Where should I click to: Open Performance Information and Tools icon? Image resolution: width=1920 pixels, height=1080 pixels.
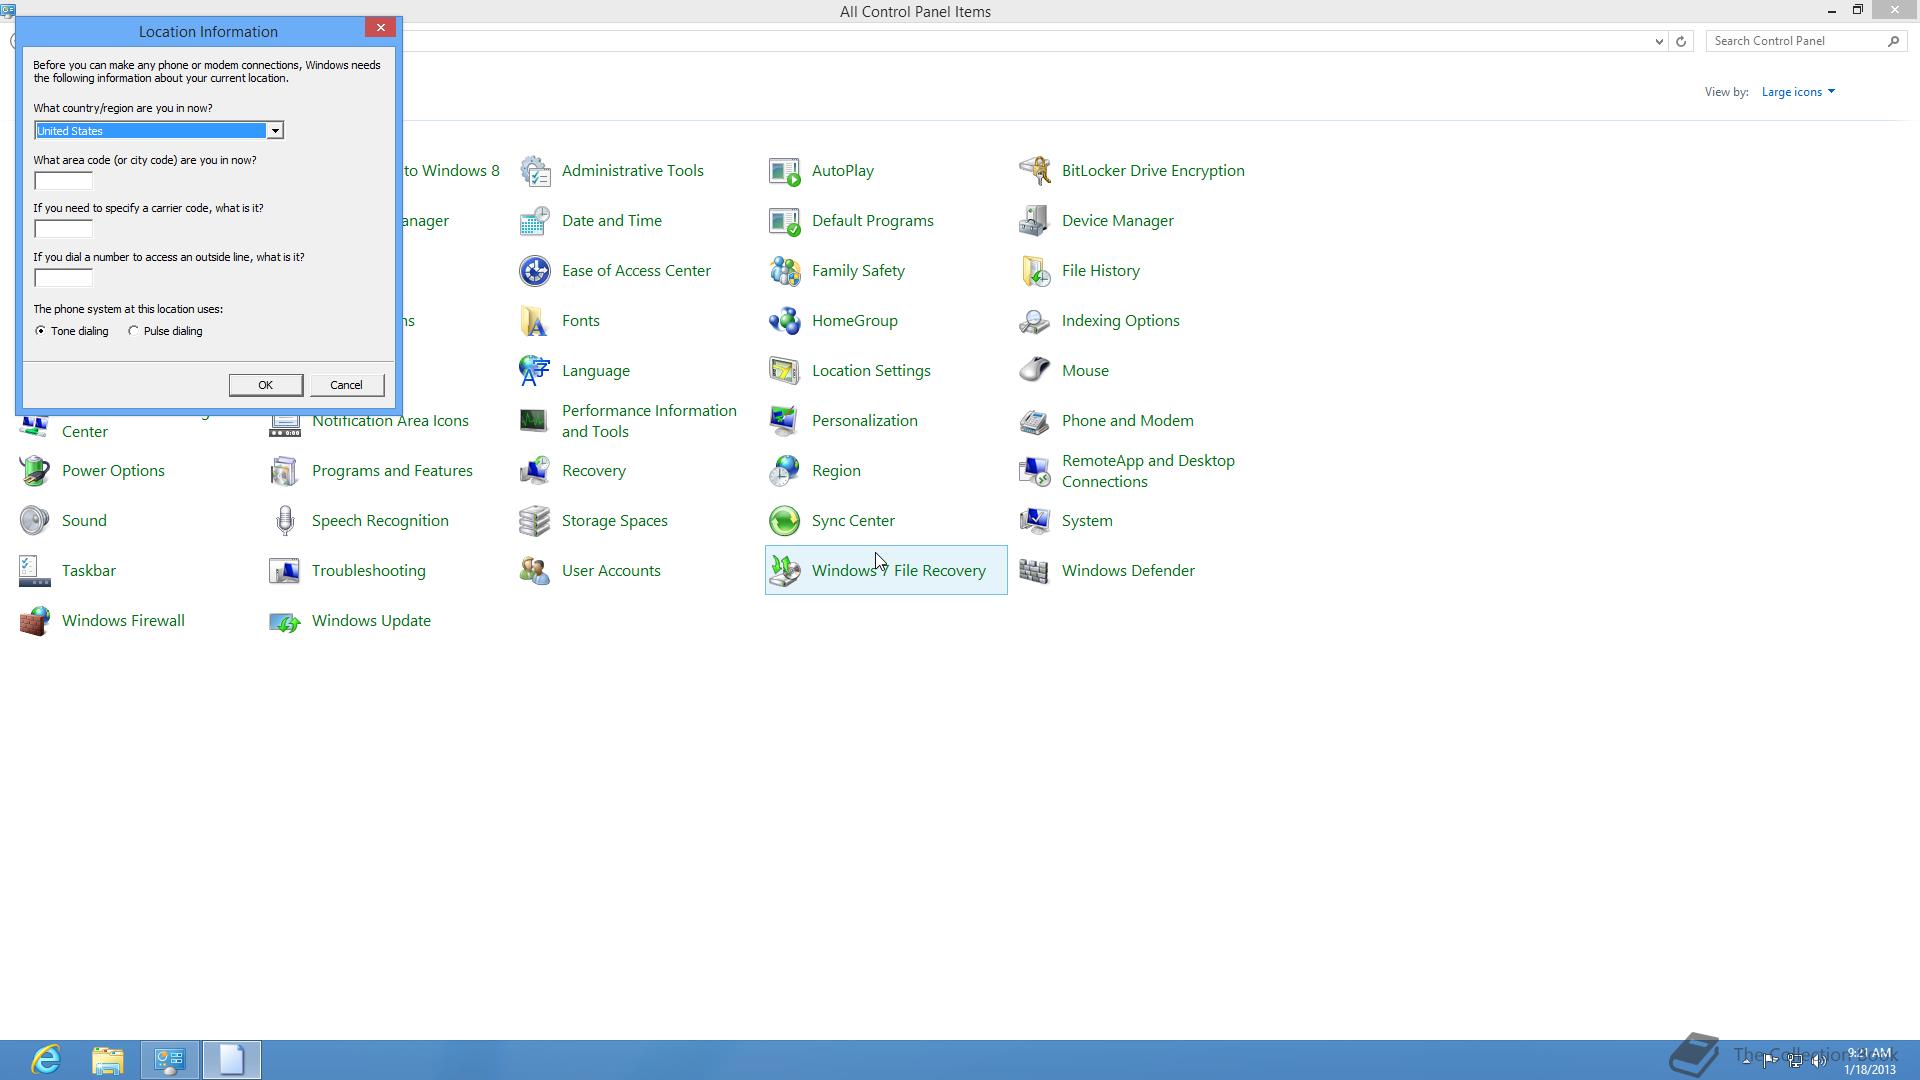[535, 421]
